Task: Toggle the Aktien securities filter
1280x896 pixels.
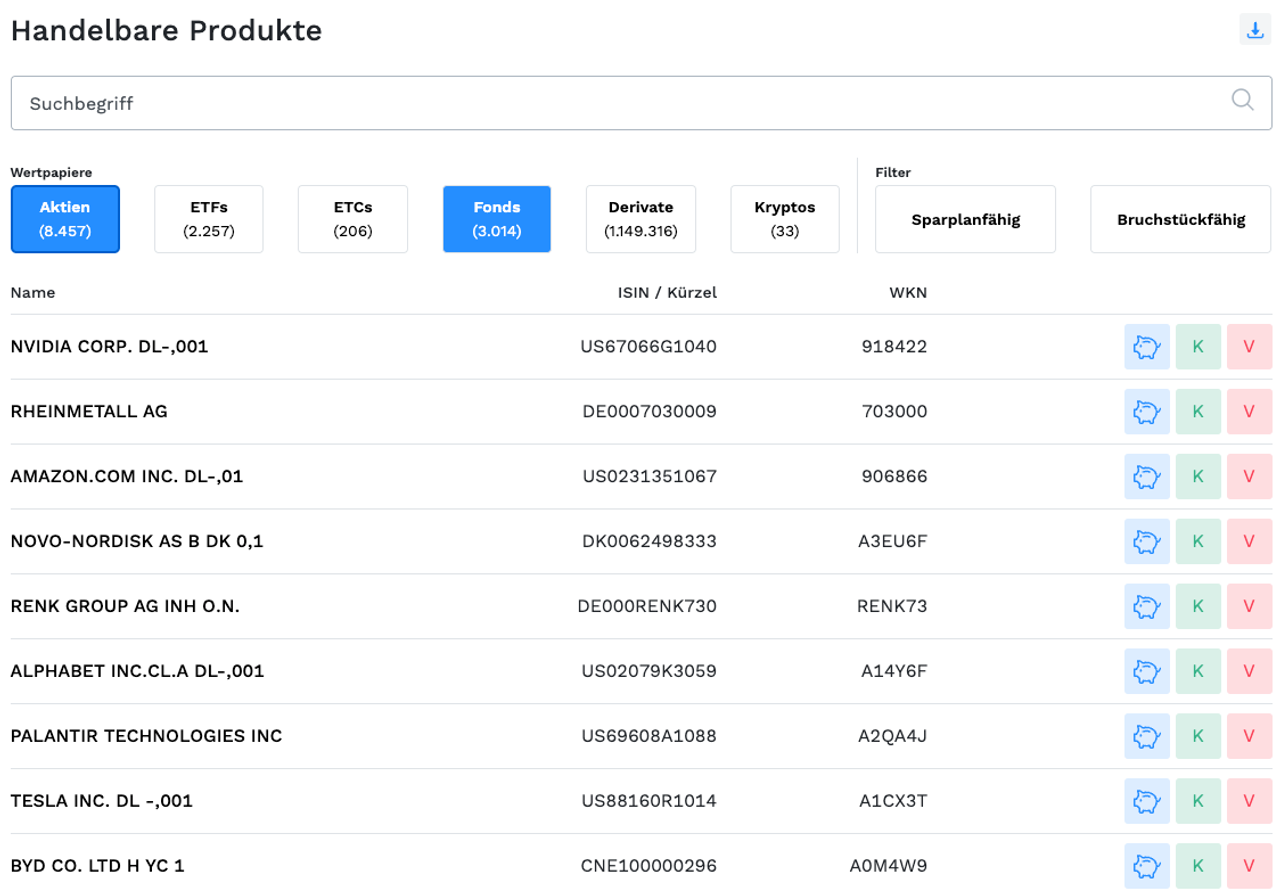Action: click(x=65, y=219)
